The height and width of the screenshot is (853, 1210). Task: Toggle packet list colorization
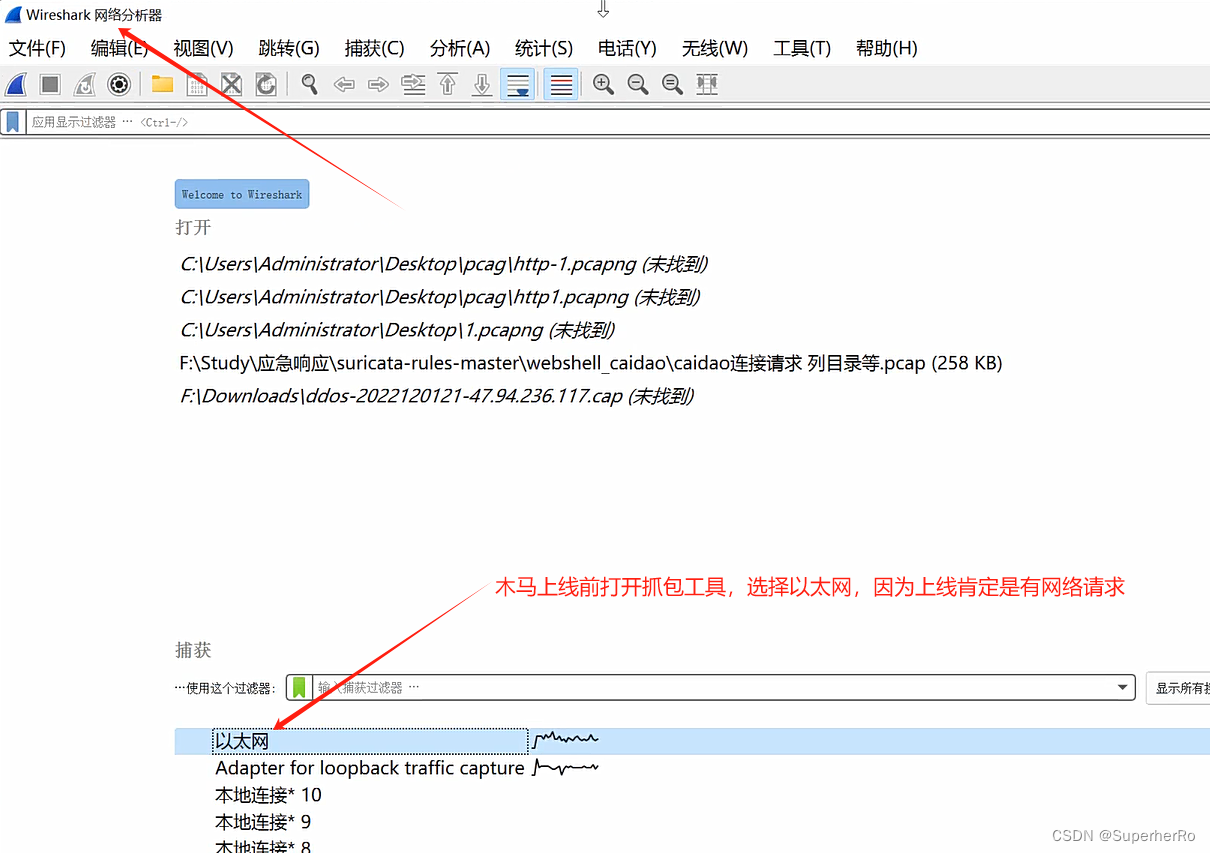(561, 85)
